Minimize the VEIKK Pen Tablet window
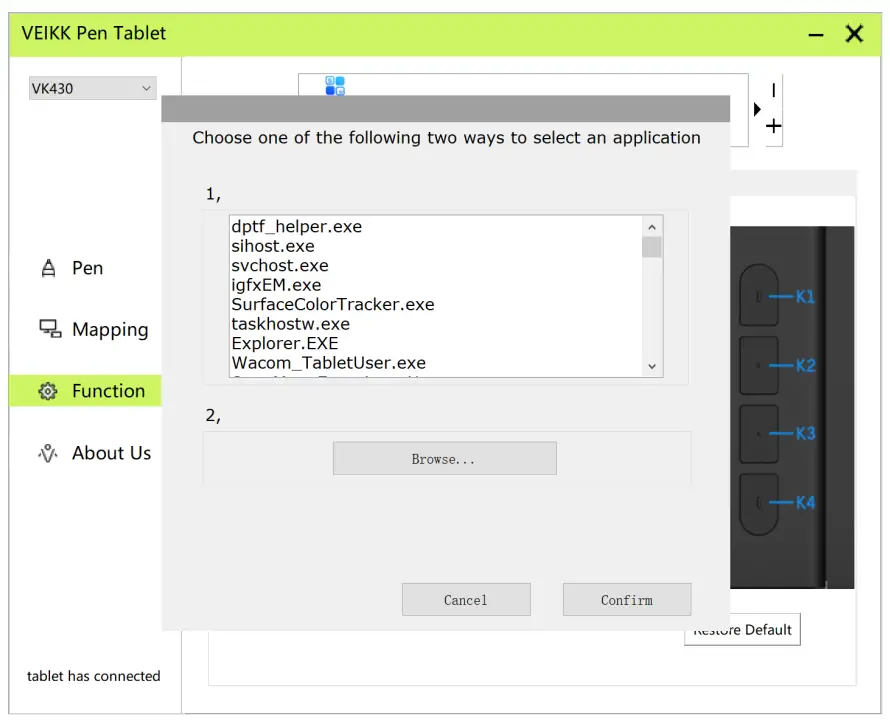890x724 pixels. [816, 35]
